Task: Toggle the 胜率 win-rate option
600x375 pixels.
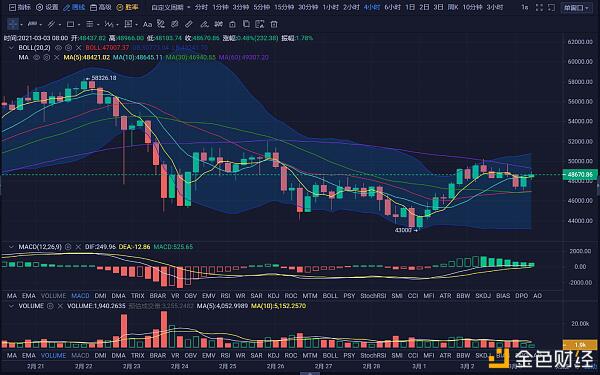Action: click(128, 7)
